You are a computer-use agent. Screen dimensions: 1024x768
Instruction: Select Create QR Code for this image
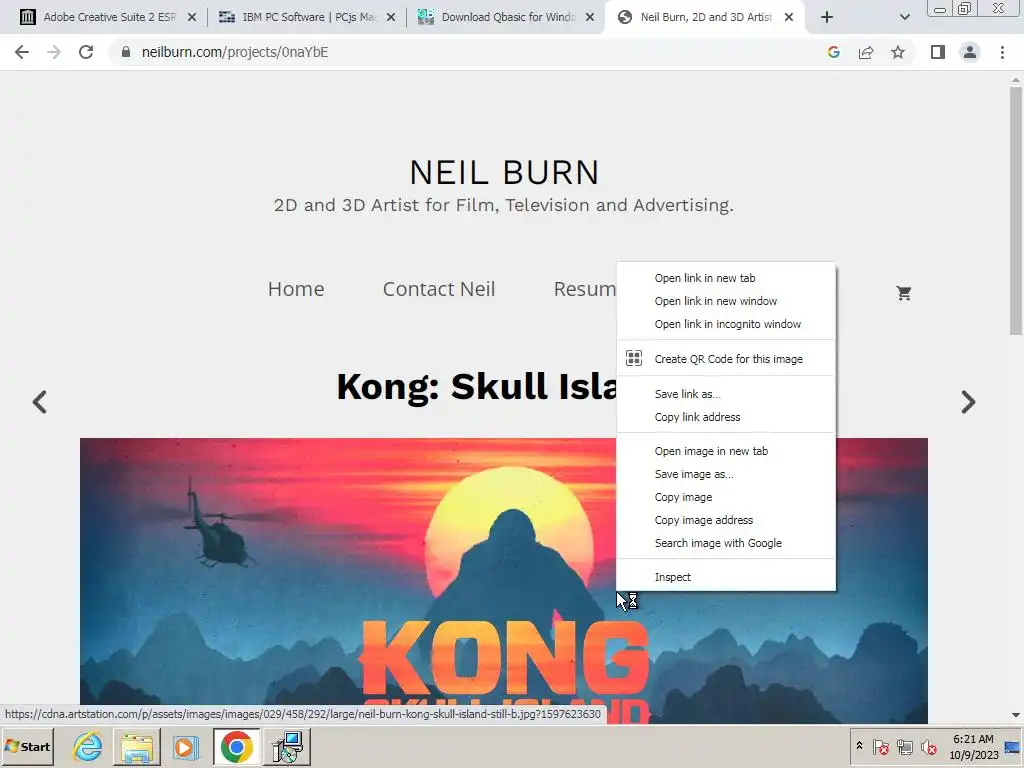tap(726, 359)
